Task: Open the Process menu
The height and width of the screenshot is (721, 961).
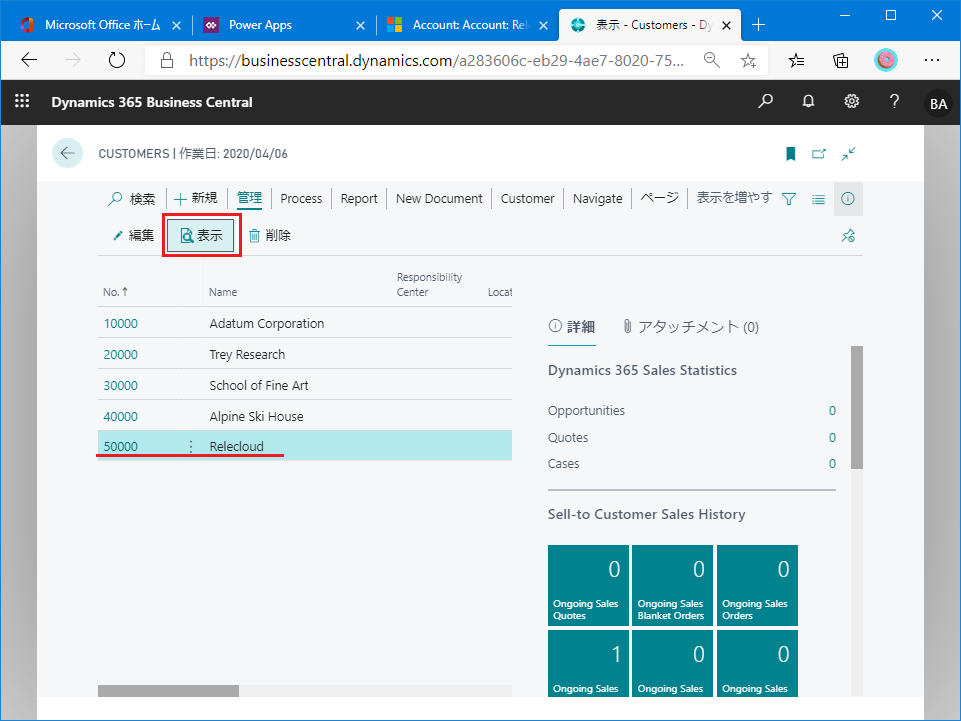Action: [301, 199]
